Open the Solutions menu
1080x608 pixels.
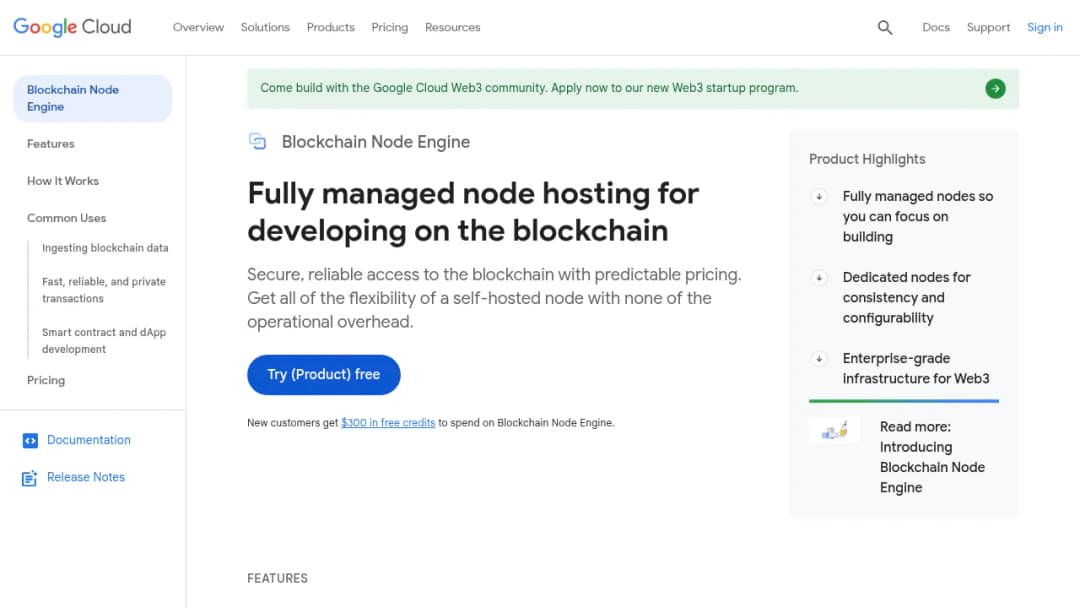pos(265,28)
